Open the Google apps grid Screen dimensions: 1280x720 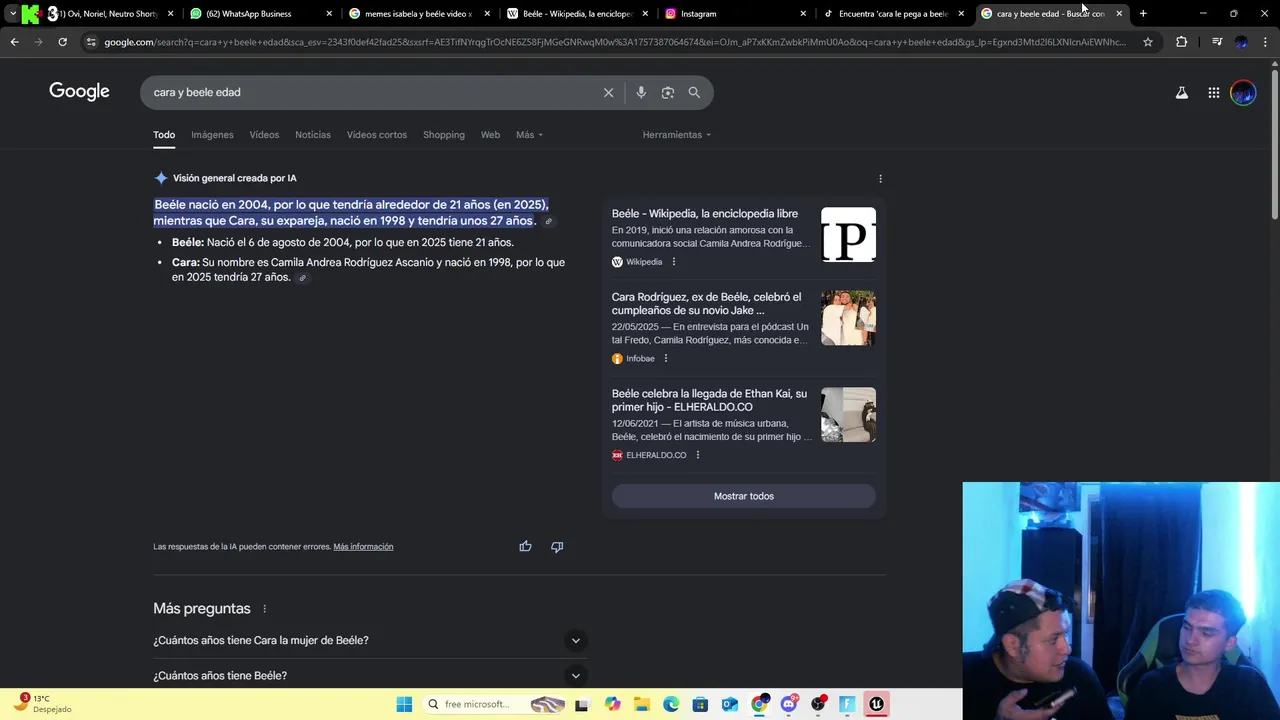(x=1213, y=93)
